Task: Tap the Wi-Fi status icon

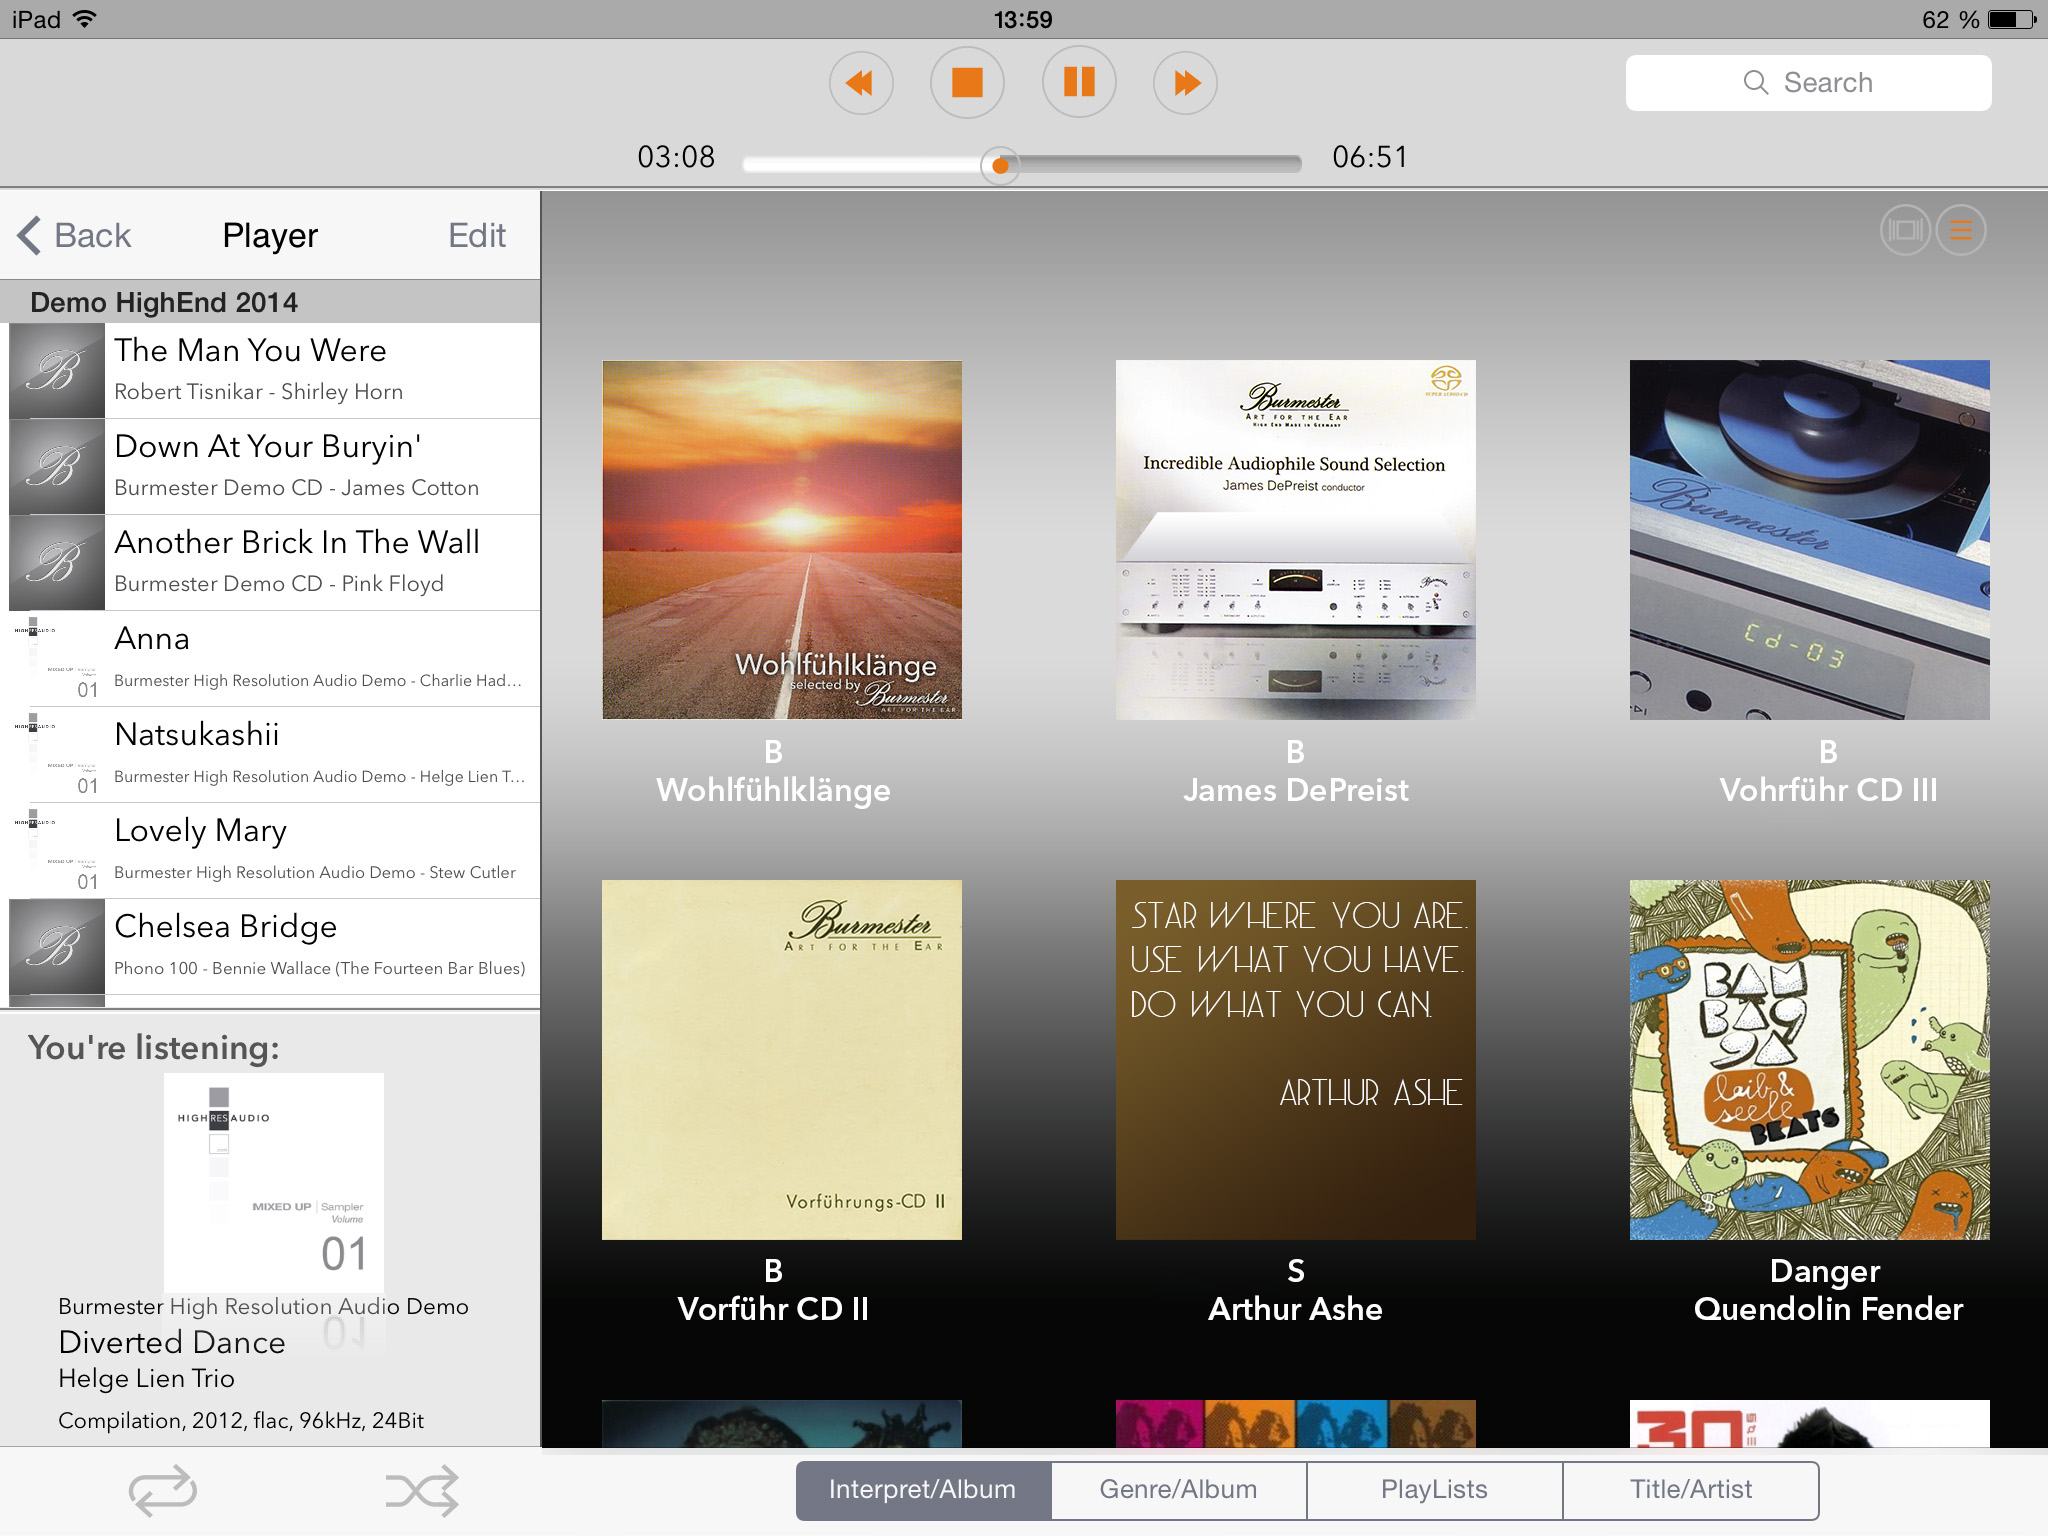Action: [x=85, y=19]
